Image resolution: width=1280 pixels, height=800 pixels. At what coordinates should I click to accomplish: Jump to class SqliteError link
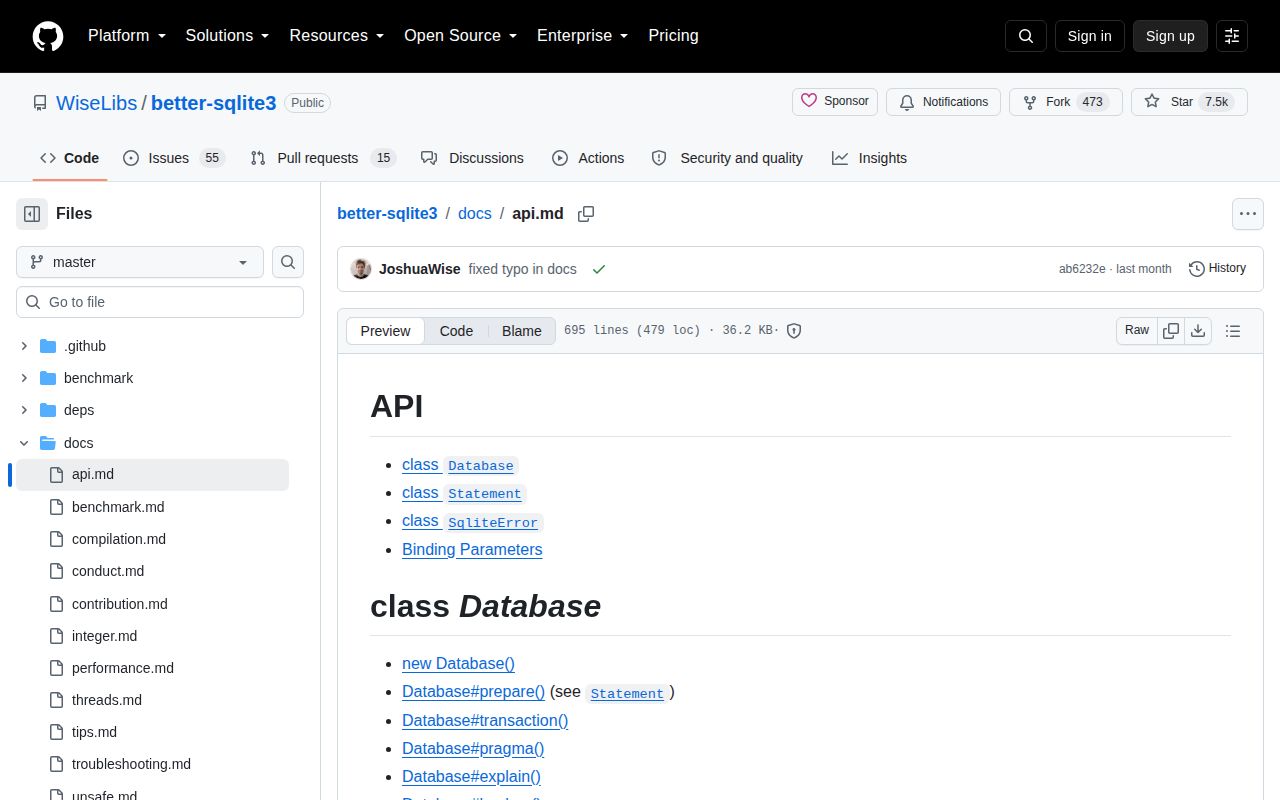pos(472,521)
